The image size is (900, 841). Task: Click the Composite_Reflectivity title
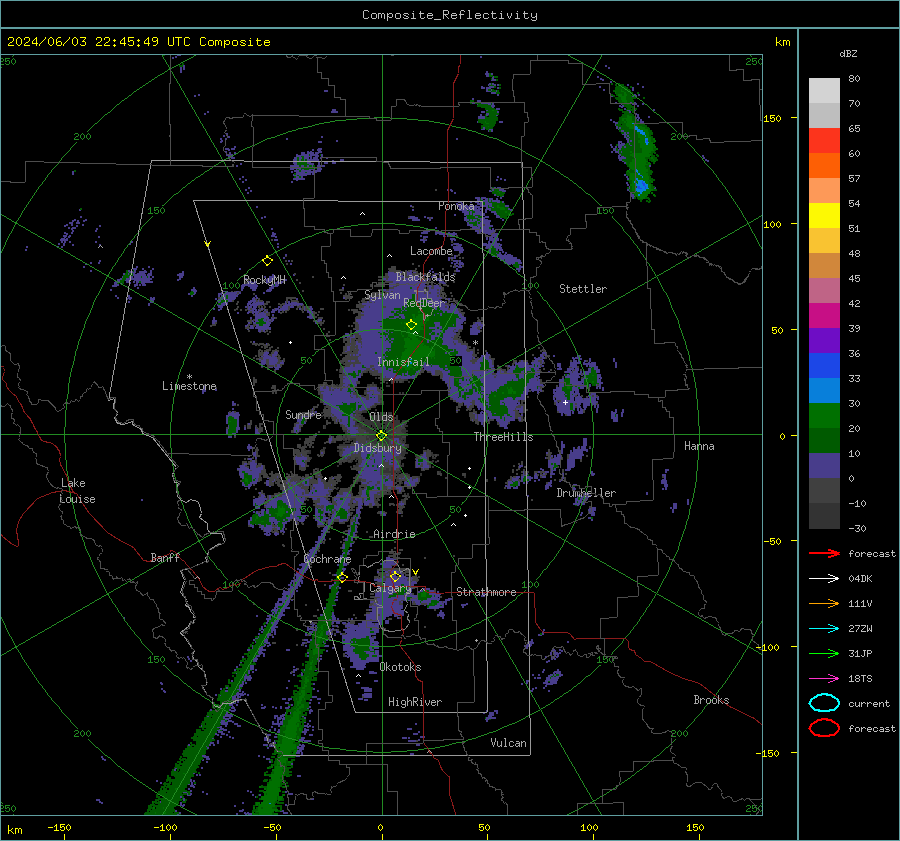(450, 15)
